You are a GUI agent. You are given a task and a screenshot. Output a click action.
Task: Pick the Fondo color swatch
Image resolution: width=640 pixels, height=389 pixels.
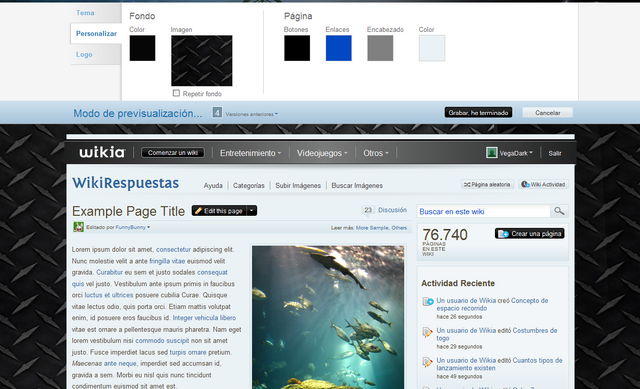pos(142,48)
